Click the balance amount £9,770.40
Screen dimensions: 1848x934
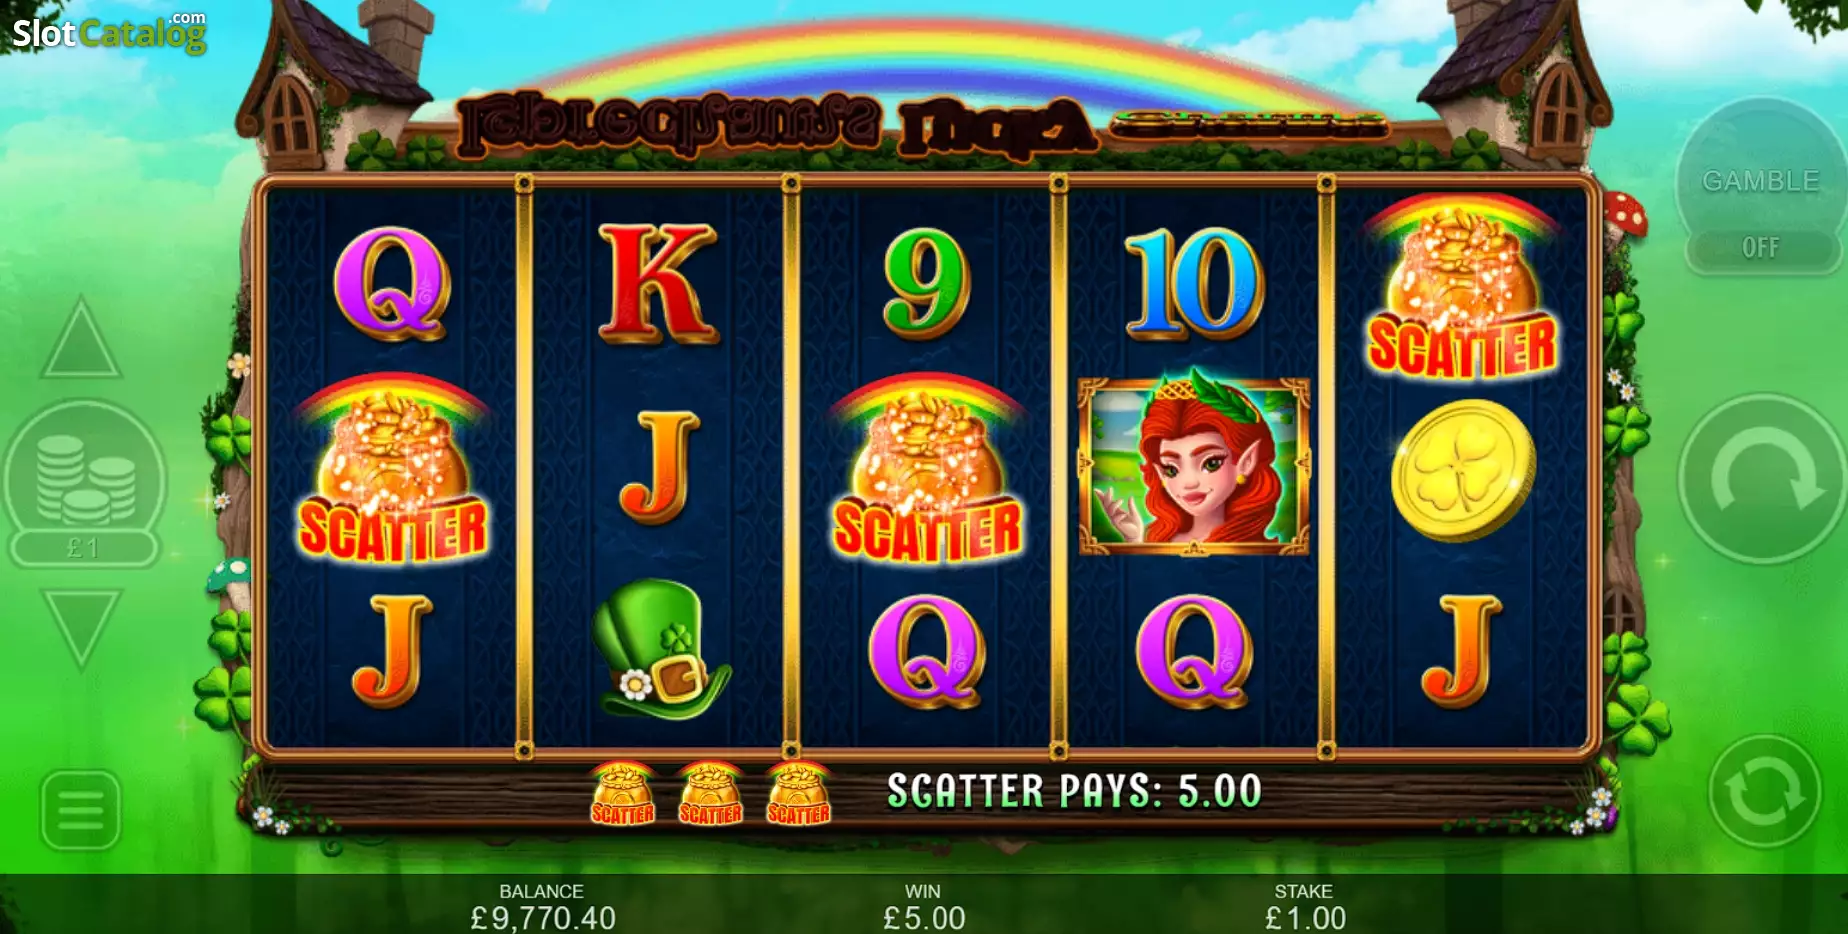(543, 918)
